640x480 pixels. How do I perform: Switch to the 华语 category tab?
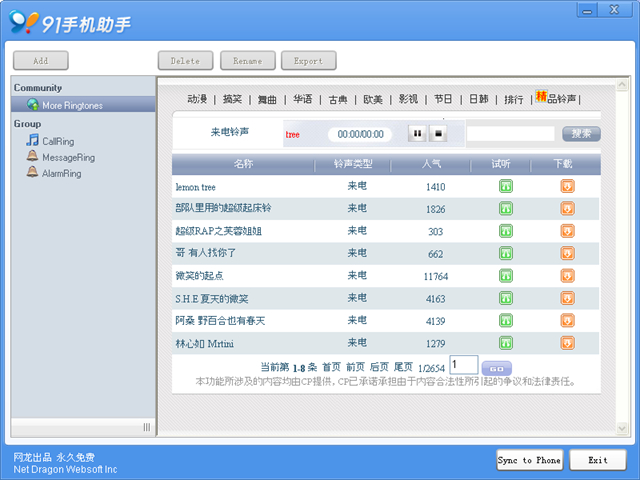coord(302,99)
